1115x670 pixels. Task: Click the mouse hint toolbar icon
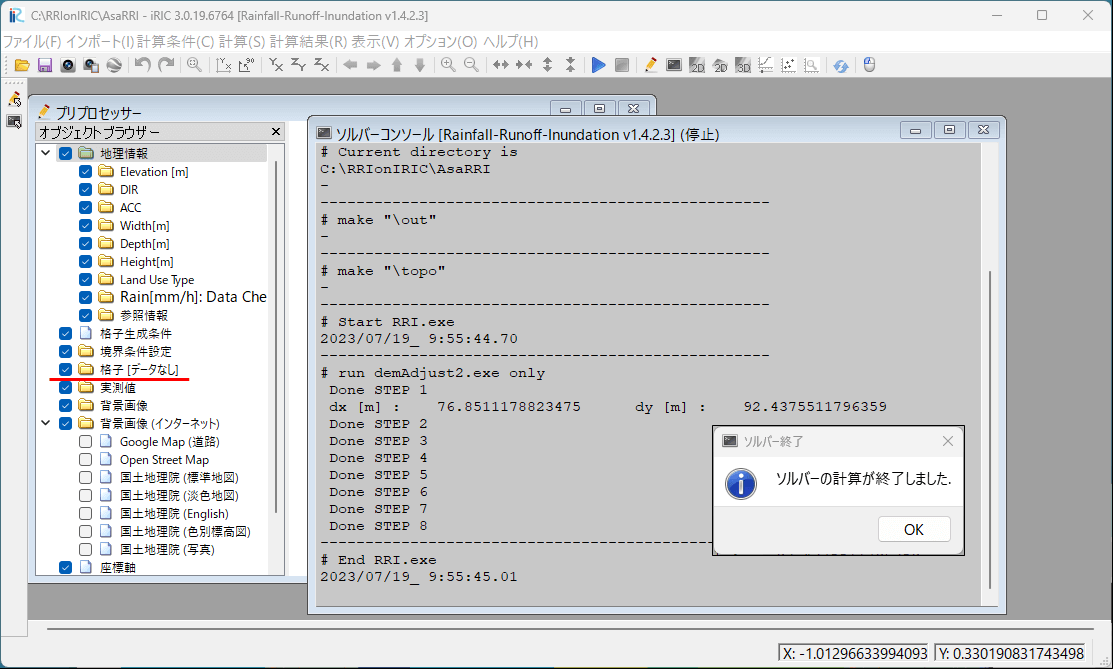(x=869, y=65)
